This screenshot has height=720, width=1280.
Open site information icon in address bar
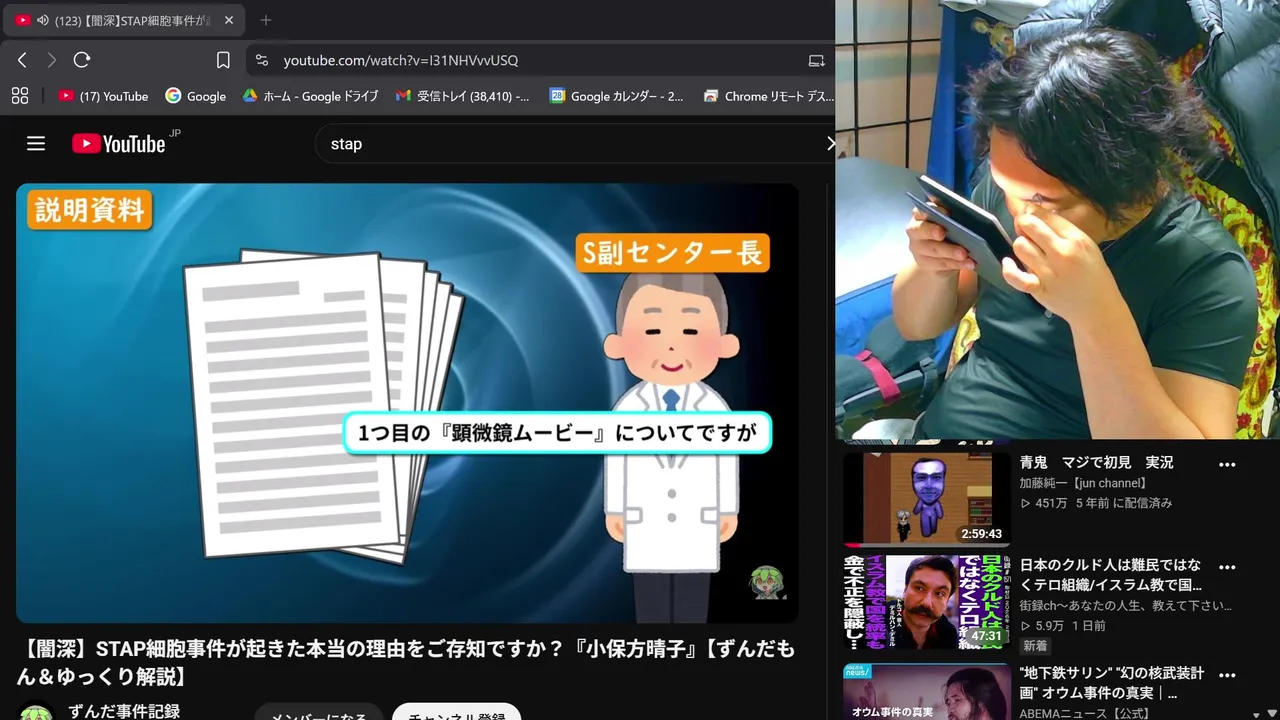point(262,60)
